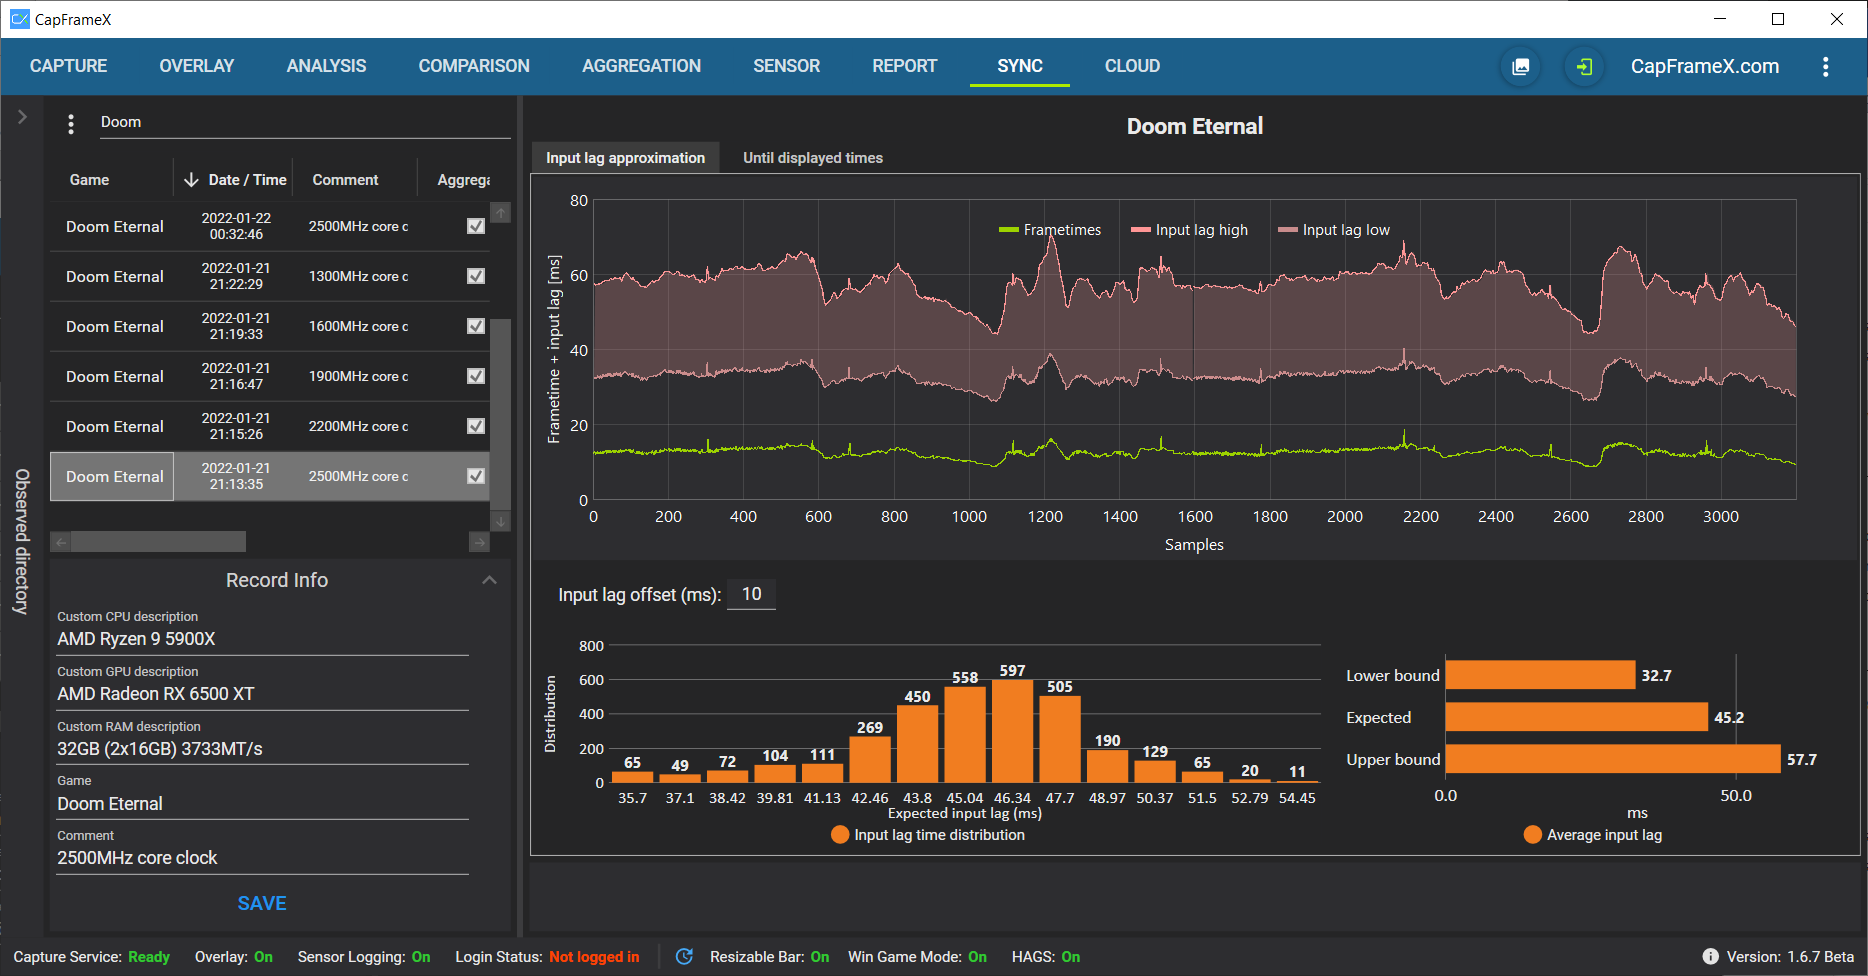This screenshot has height=976, width=1868.
Task: Open the CLOUD tab
Action: pos(1132,66)
